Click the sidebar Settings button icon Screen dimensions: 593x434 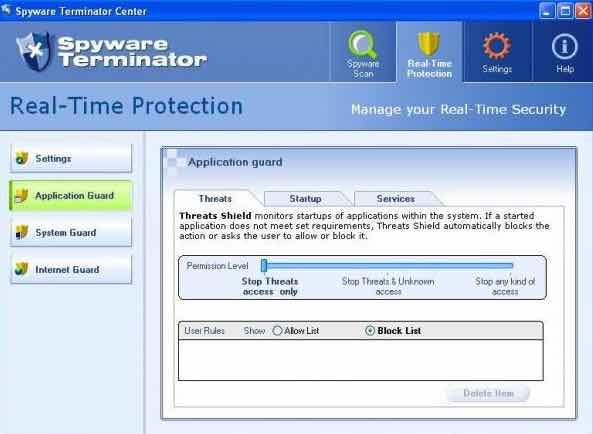tap(22, 158)
